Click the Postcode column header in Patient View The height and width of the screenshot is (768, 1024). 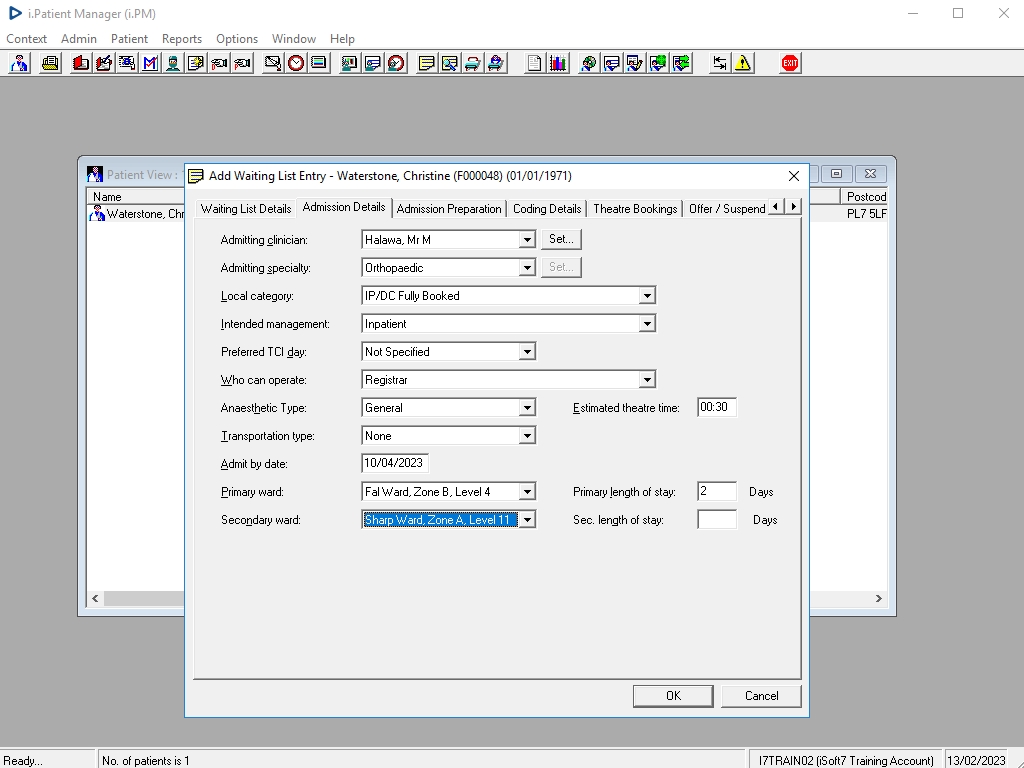[x=866, y=197]
